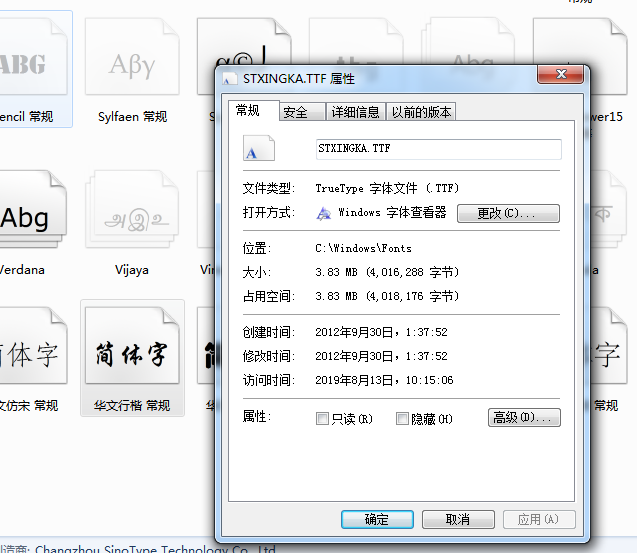Select the Stencil 常规 font icon
The image size is (637, 553).
click(x=32, y=57)
